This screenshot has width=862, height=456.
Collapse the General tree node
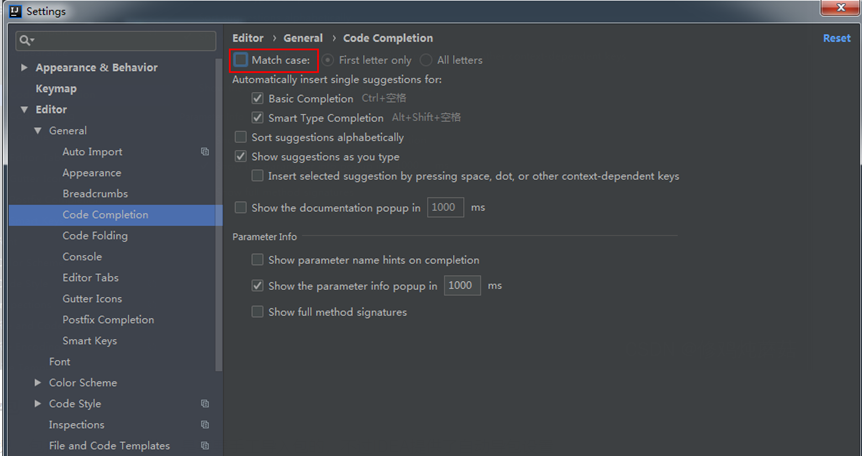(x=37, y=131)
